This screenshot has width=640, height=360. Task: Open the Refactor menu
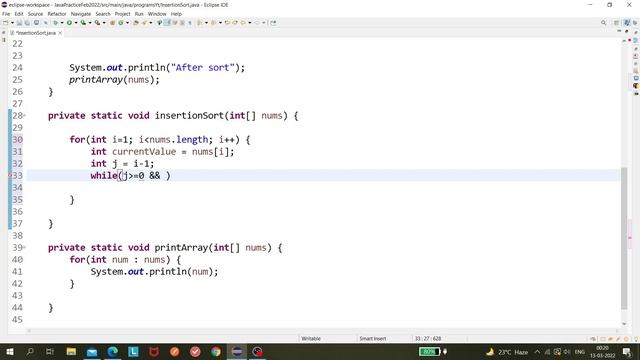coord(57,14)
